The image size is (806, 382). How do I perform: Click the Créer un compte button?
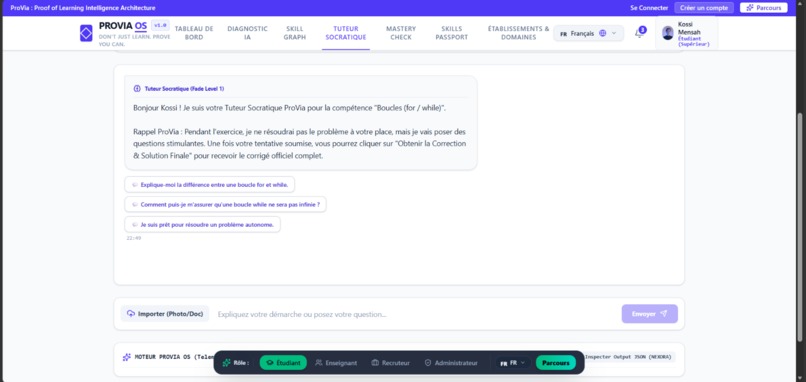(704, 8)
